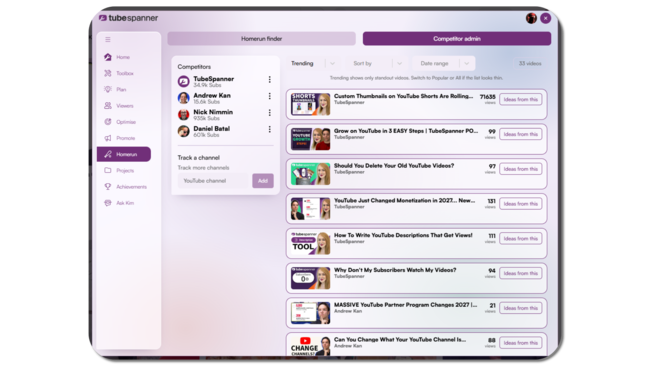Open options menu for Daniel Batal
Screen dimensions: 650x366
[269, 129]
